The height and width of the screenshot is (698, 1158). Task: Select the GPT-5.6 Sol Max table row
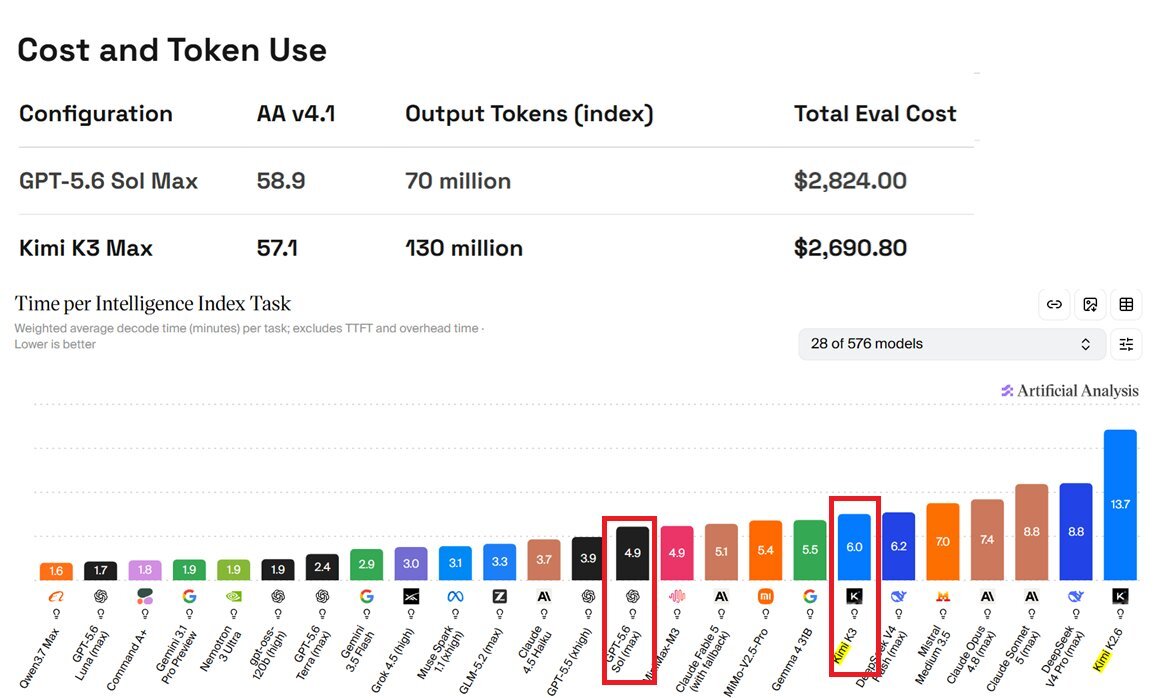click(496, 181)
